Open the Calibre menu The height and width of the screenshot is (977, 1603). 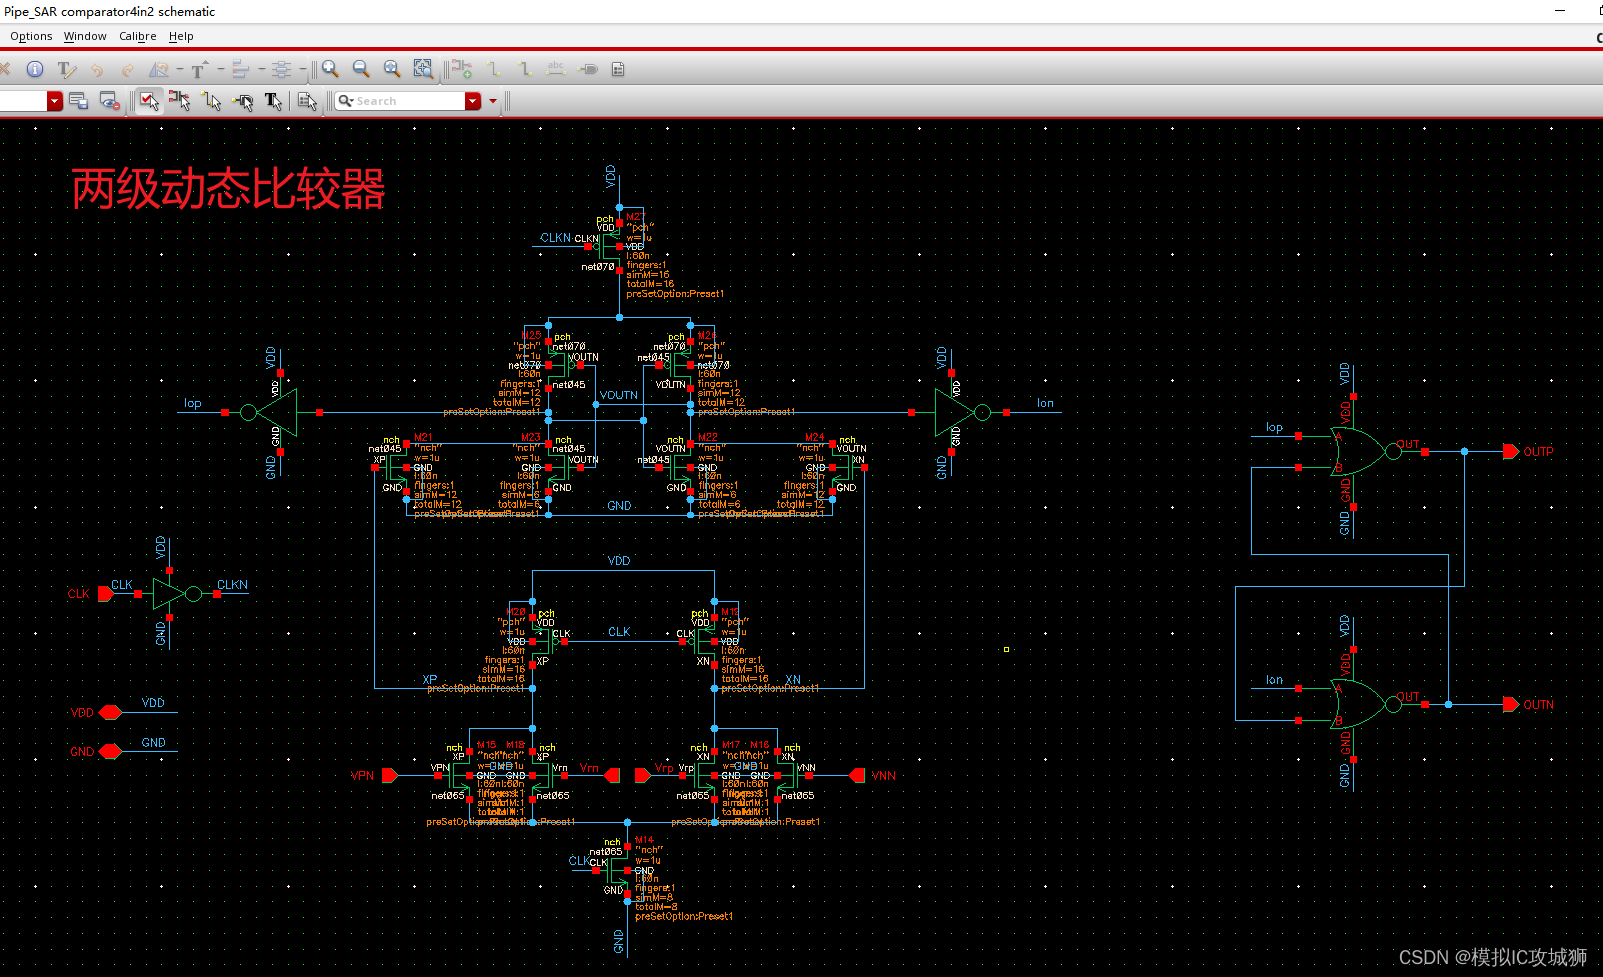click(x=138, y=36)
